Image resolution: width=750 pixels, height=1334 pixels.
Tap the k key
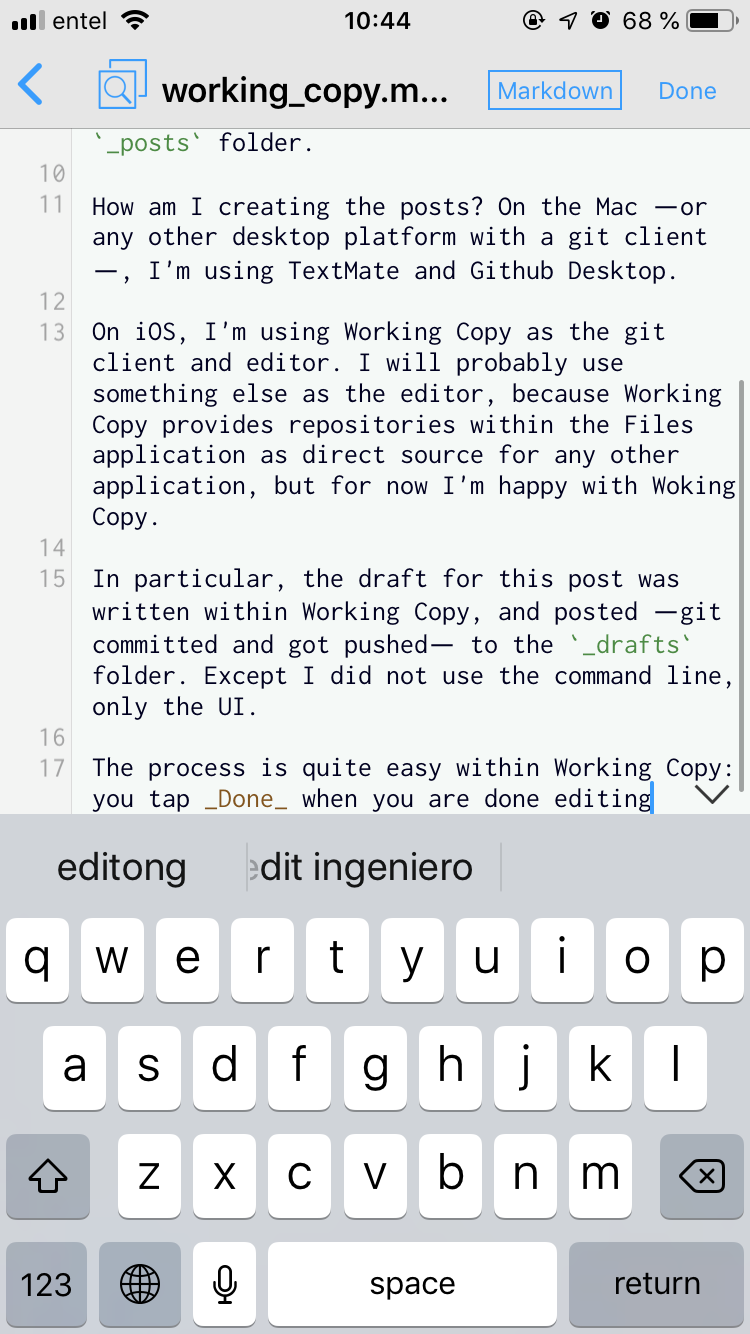pyautogui.click(x=600, y=1069)
